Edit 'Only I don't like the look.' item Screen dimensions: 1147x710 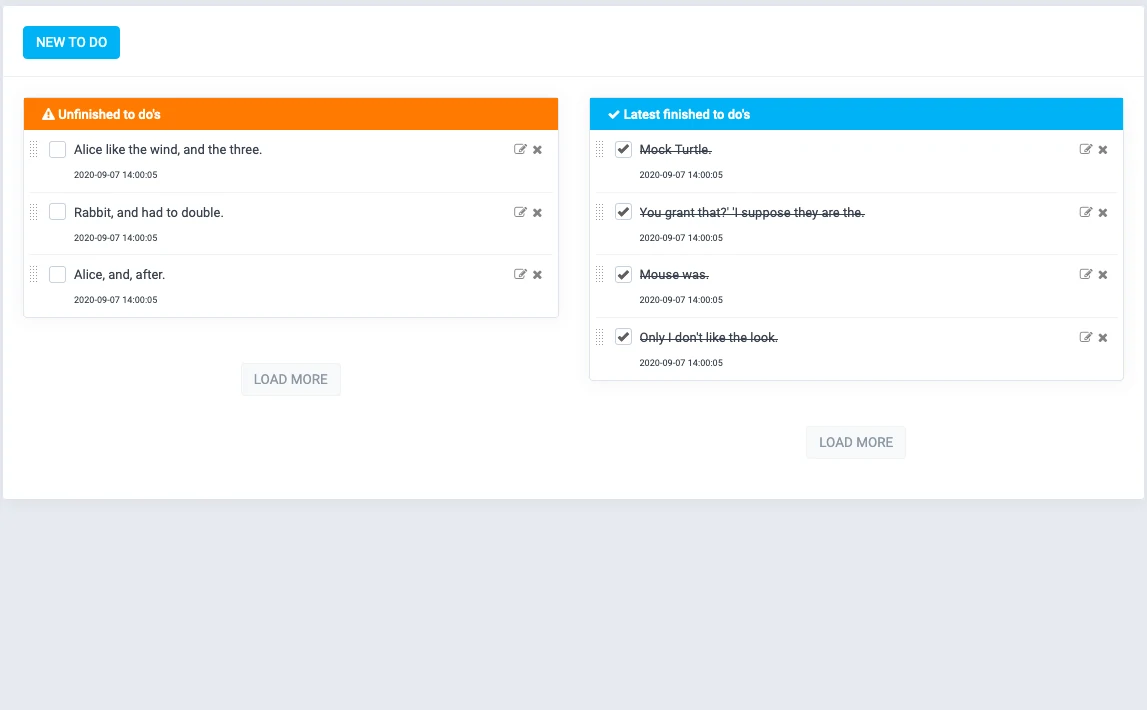(x=1086, y=337)
